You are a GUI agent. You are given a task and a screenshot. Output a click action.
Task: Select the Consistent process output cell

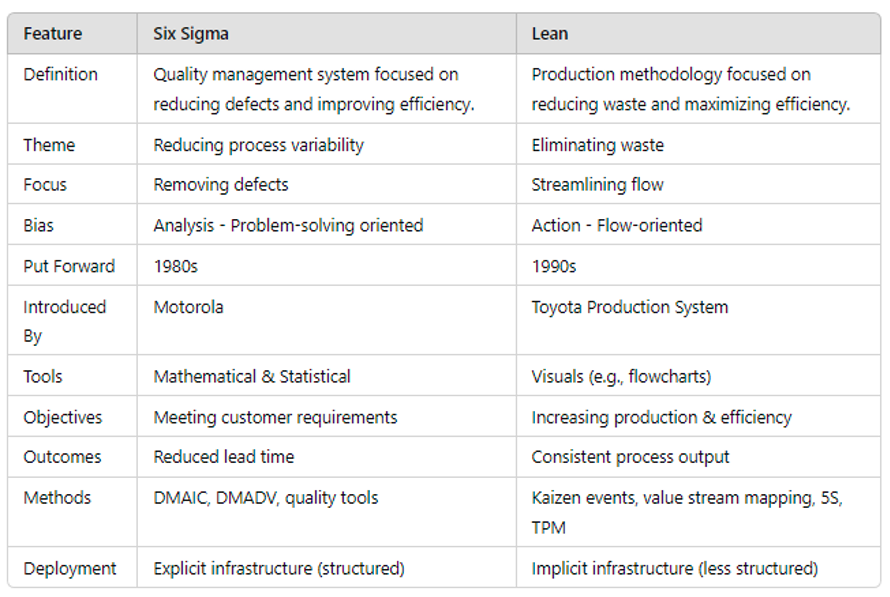(x=630, y=457)
